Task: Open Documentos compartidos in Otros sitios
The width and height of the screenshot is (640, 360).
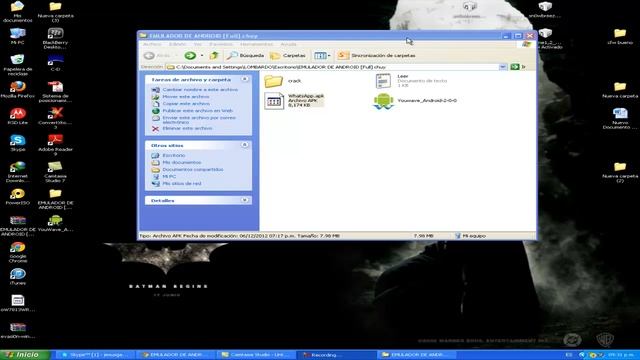Action: [193, 169]
